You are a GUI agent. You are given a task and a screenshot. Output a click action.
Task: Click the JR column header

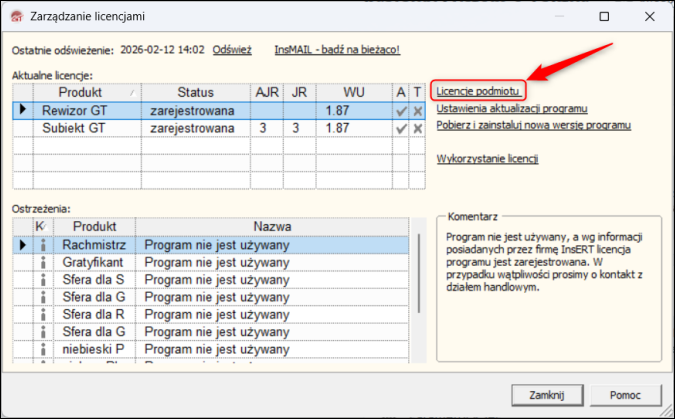tap(300, 93)
